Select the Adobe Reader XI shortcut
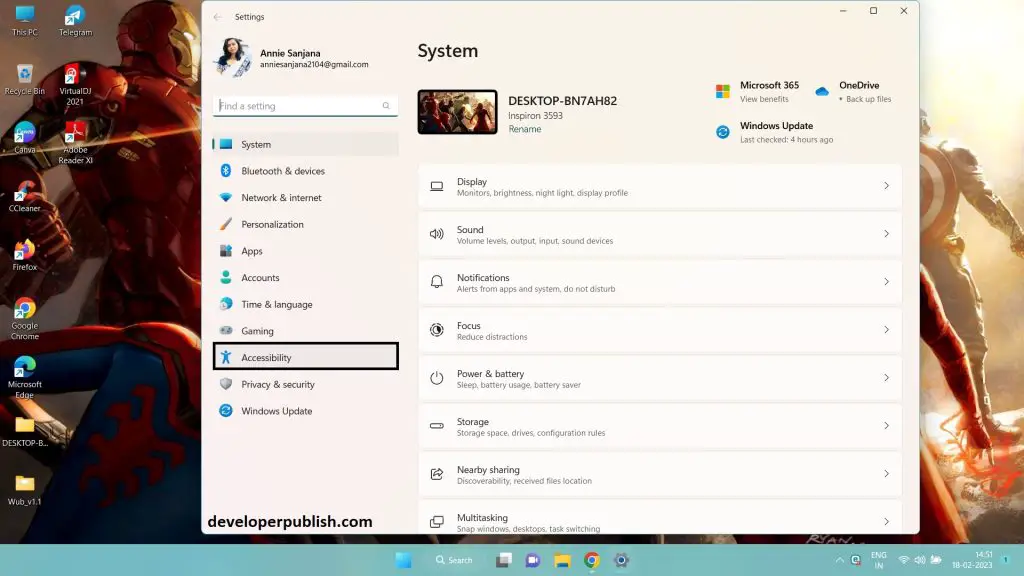The image size is (1024, 576). [75, 143]
